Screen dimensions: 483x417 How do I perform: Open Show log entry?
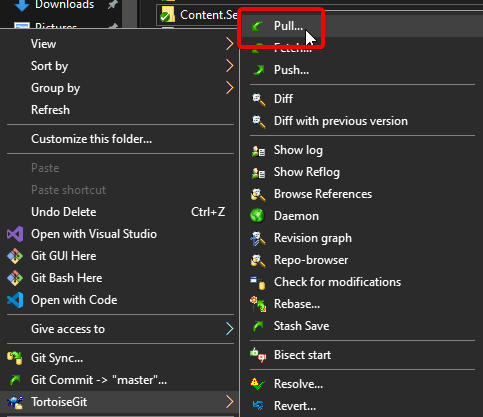[362, 150]
